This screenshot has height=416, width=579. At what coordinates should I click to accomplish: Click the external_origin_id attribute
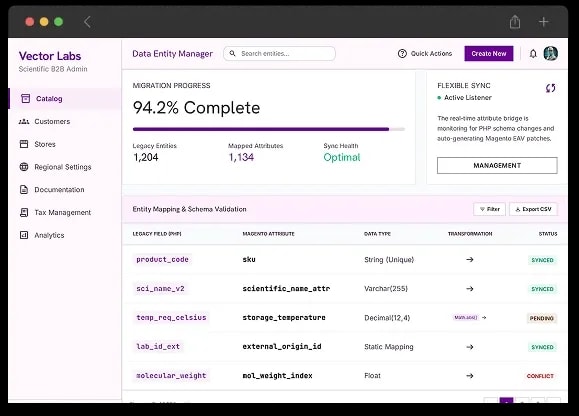pyautogui.click(x=282, y=347)
